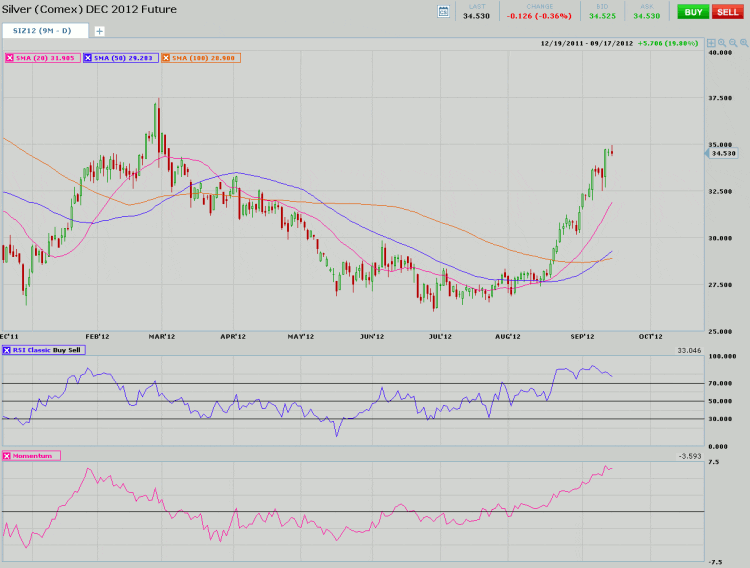This screenshot has width=750, height=568.
Task: Remove the SMA (20) indicator
Action: point(10,59)
